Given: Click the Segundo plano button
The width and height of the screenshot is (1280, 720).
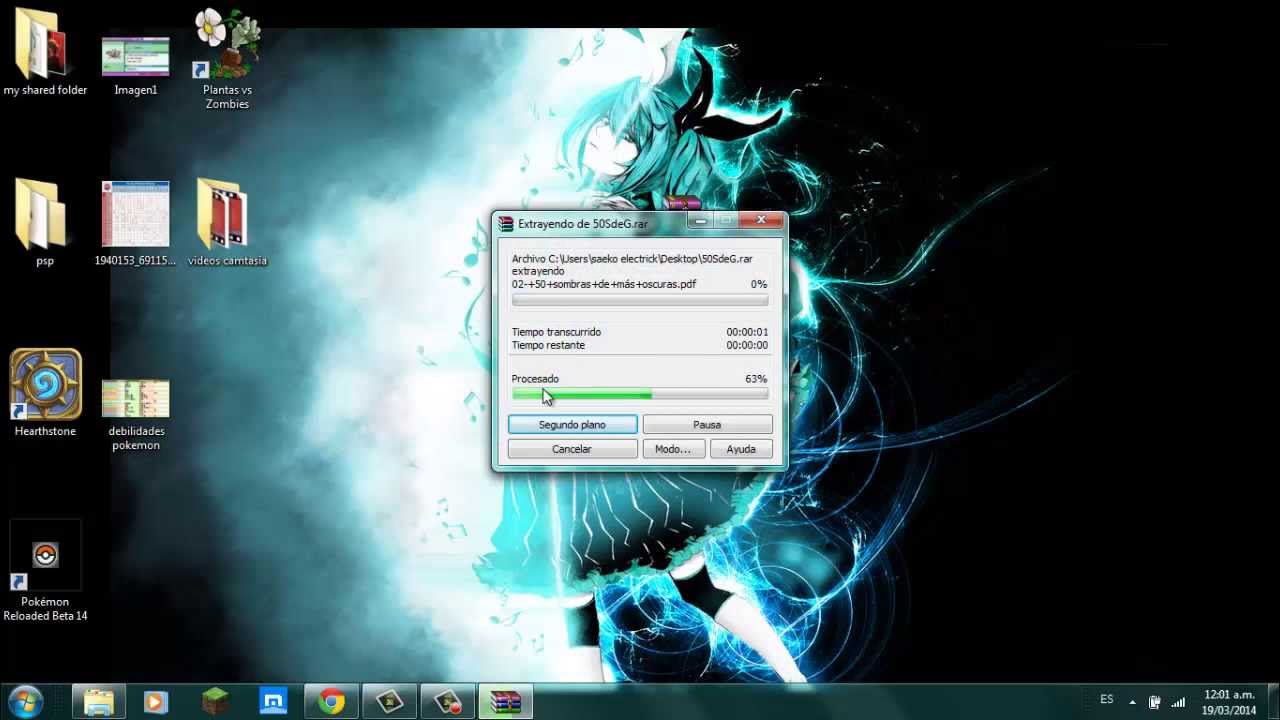Looking at the screenshot, I should click(572, 425).
